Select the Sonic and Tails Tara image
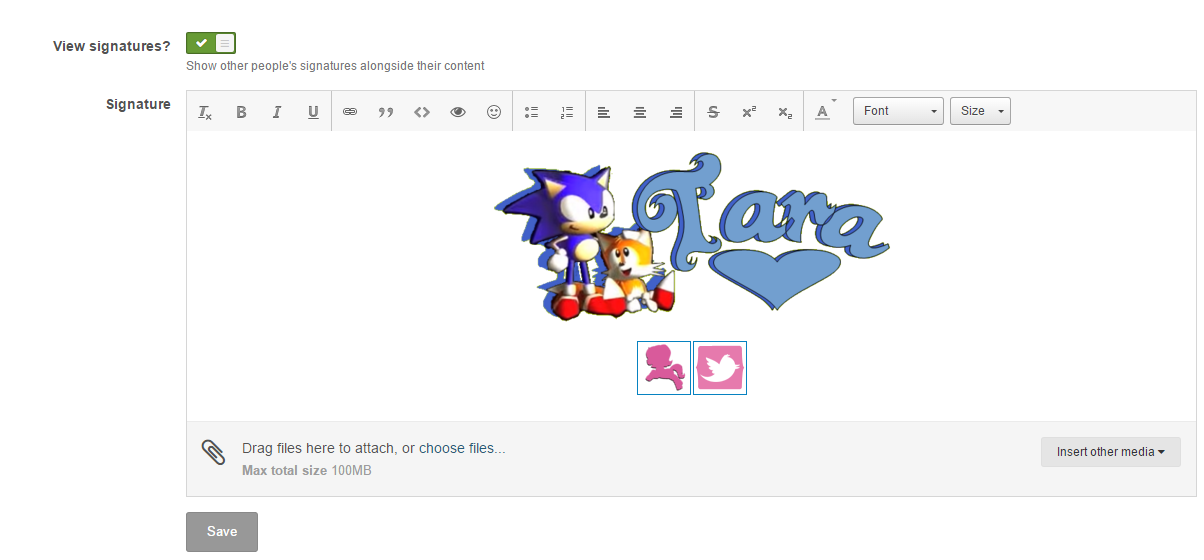 692,236
